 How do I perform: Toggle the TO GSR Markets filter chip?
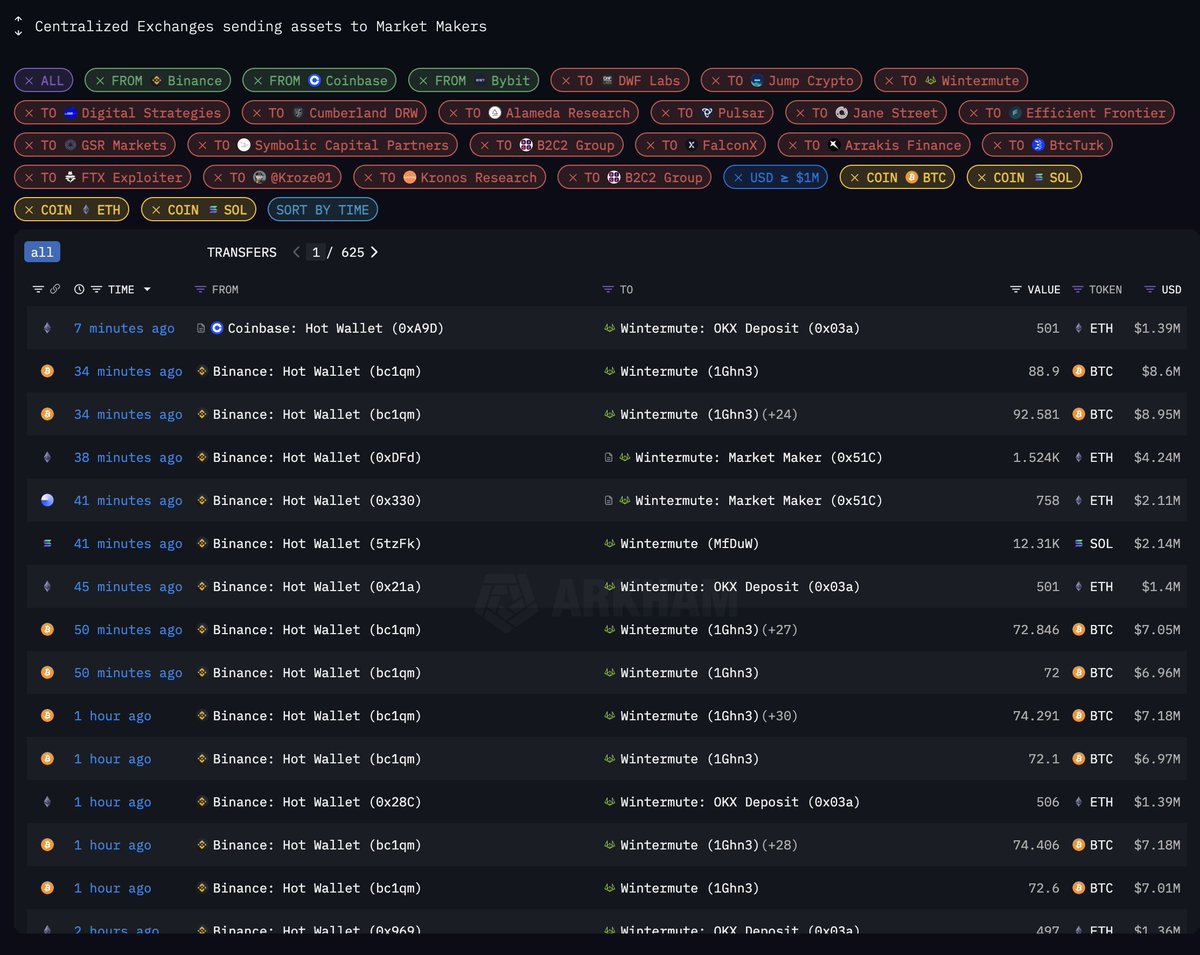tap(95, 145)
